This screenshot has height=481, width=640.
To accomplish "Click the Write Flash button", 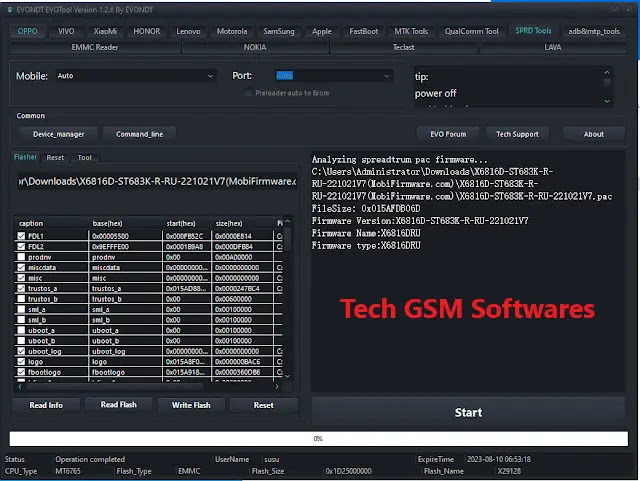I will (191, 405).
